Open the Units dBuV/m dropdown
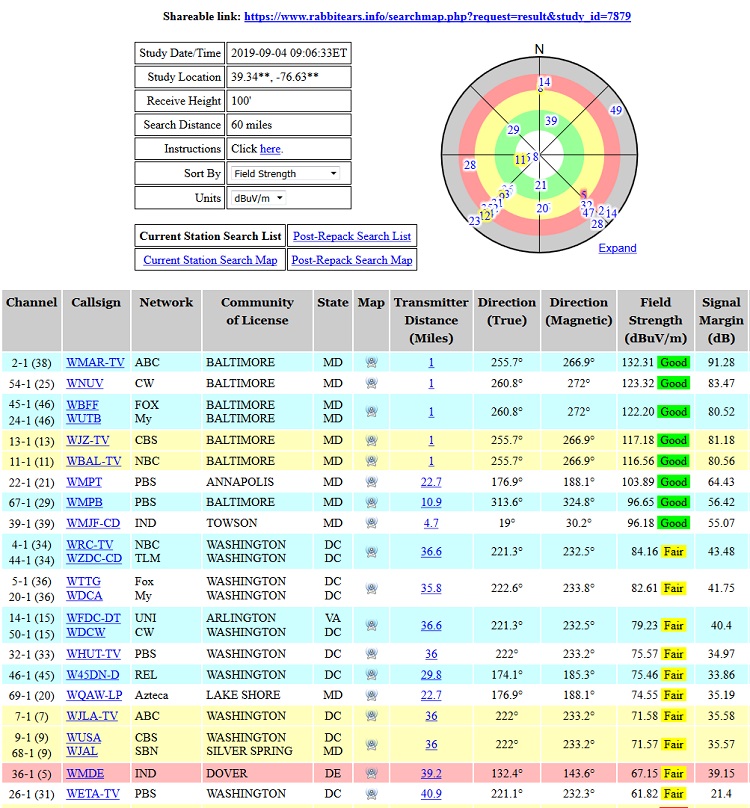Viewport: 750px width, 808px height. pos(258,198)
